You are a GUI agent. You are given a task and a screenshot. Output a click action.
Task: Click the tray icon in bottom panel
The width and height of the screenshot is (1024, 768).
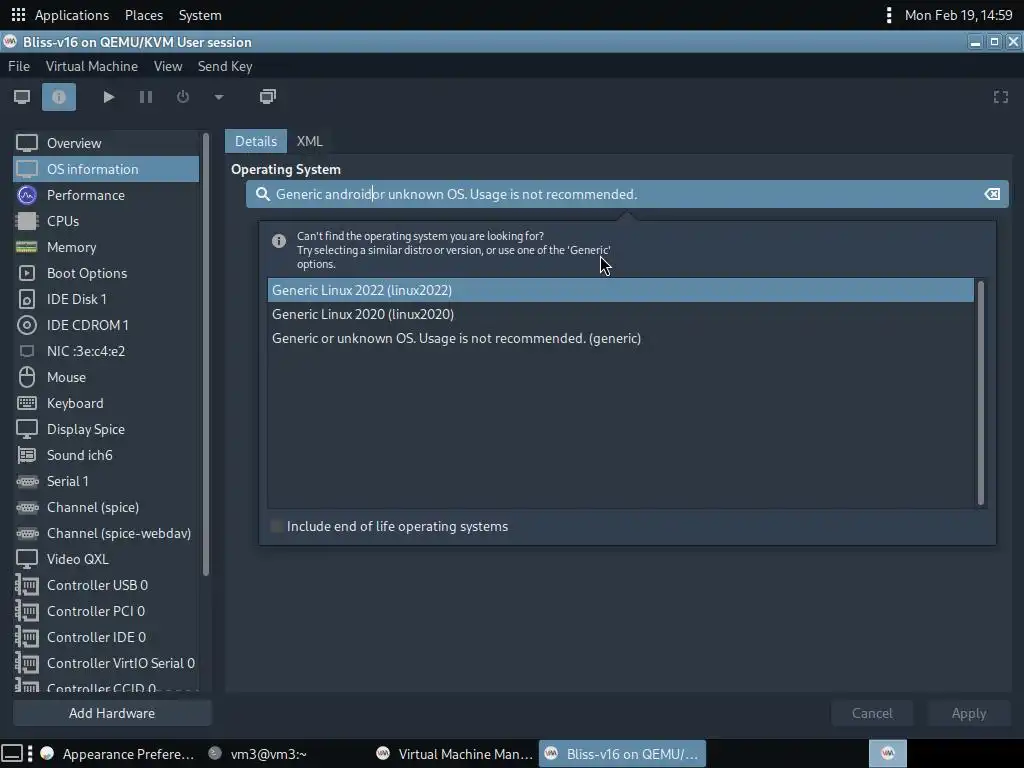pyautogui.click(x=888, y=754)
